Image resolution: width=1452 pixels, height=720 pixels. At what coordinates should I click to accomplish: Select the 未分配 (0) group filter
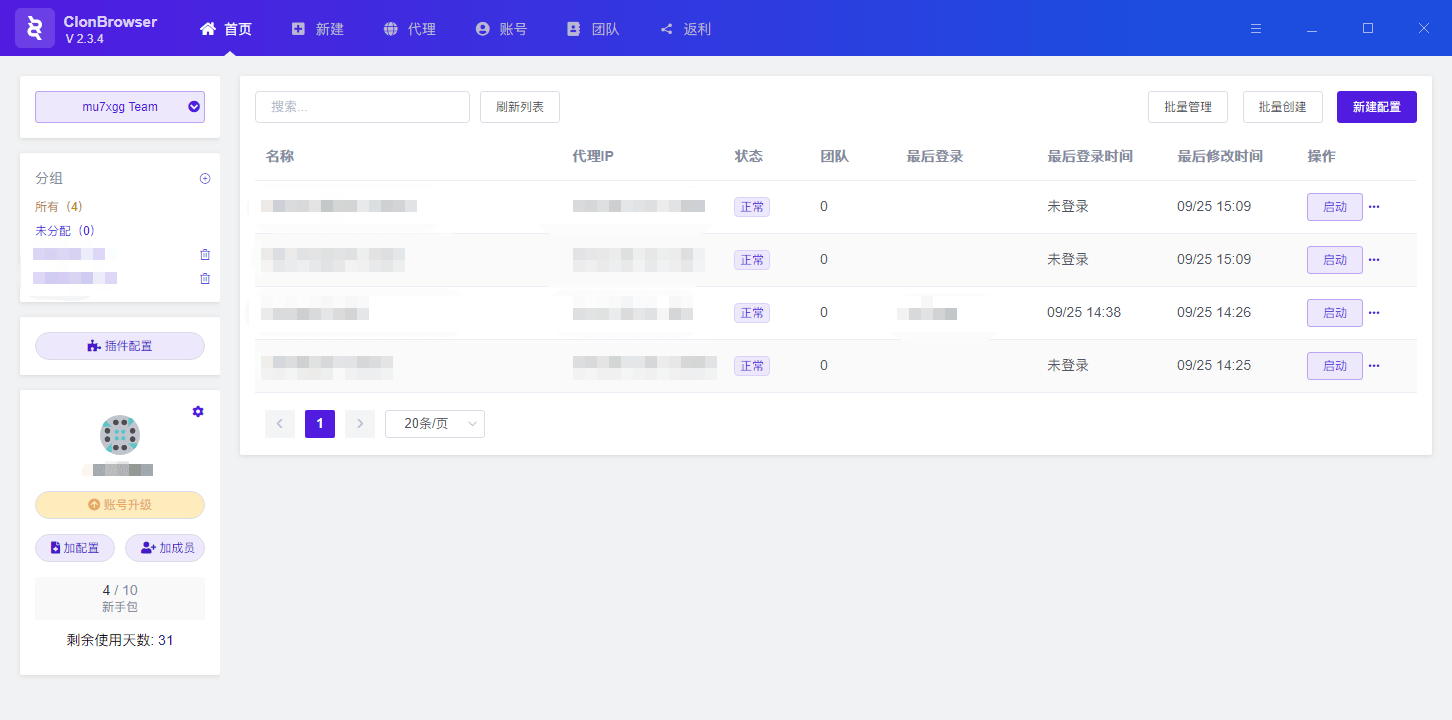point(63,230)
